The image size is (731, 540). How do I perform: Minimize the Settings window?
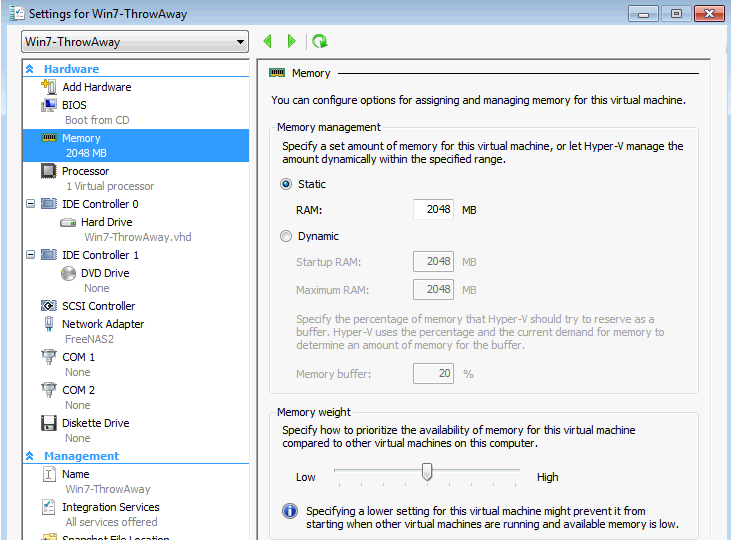point(643,14)
